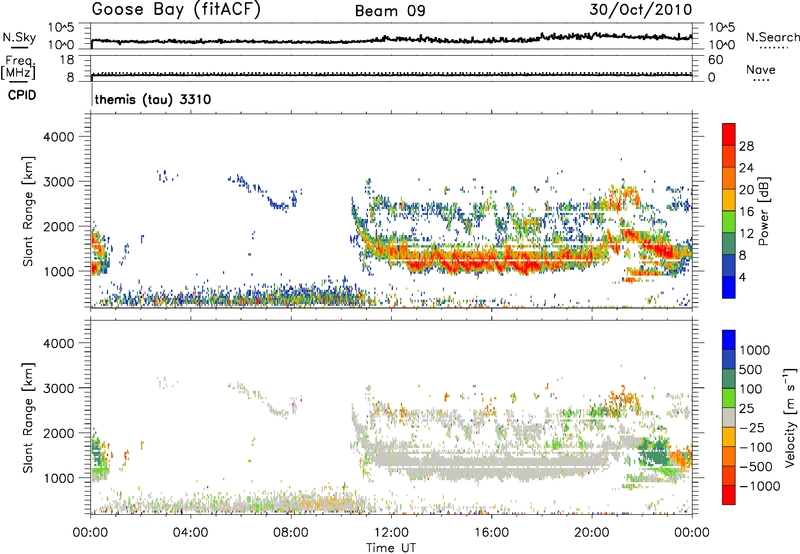The image size is (800, 554).
Task: Click the dotted line sample under Nave
Action: click(761, 80)
